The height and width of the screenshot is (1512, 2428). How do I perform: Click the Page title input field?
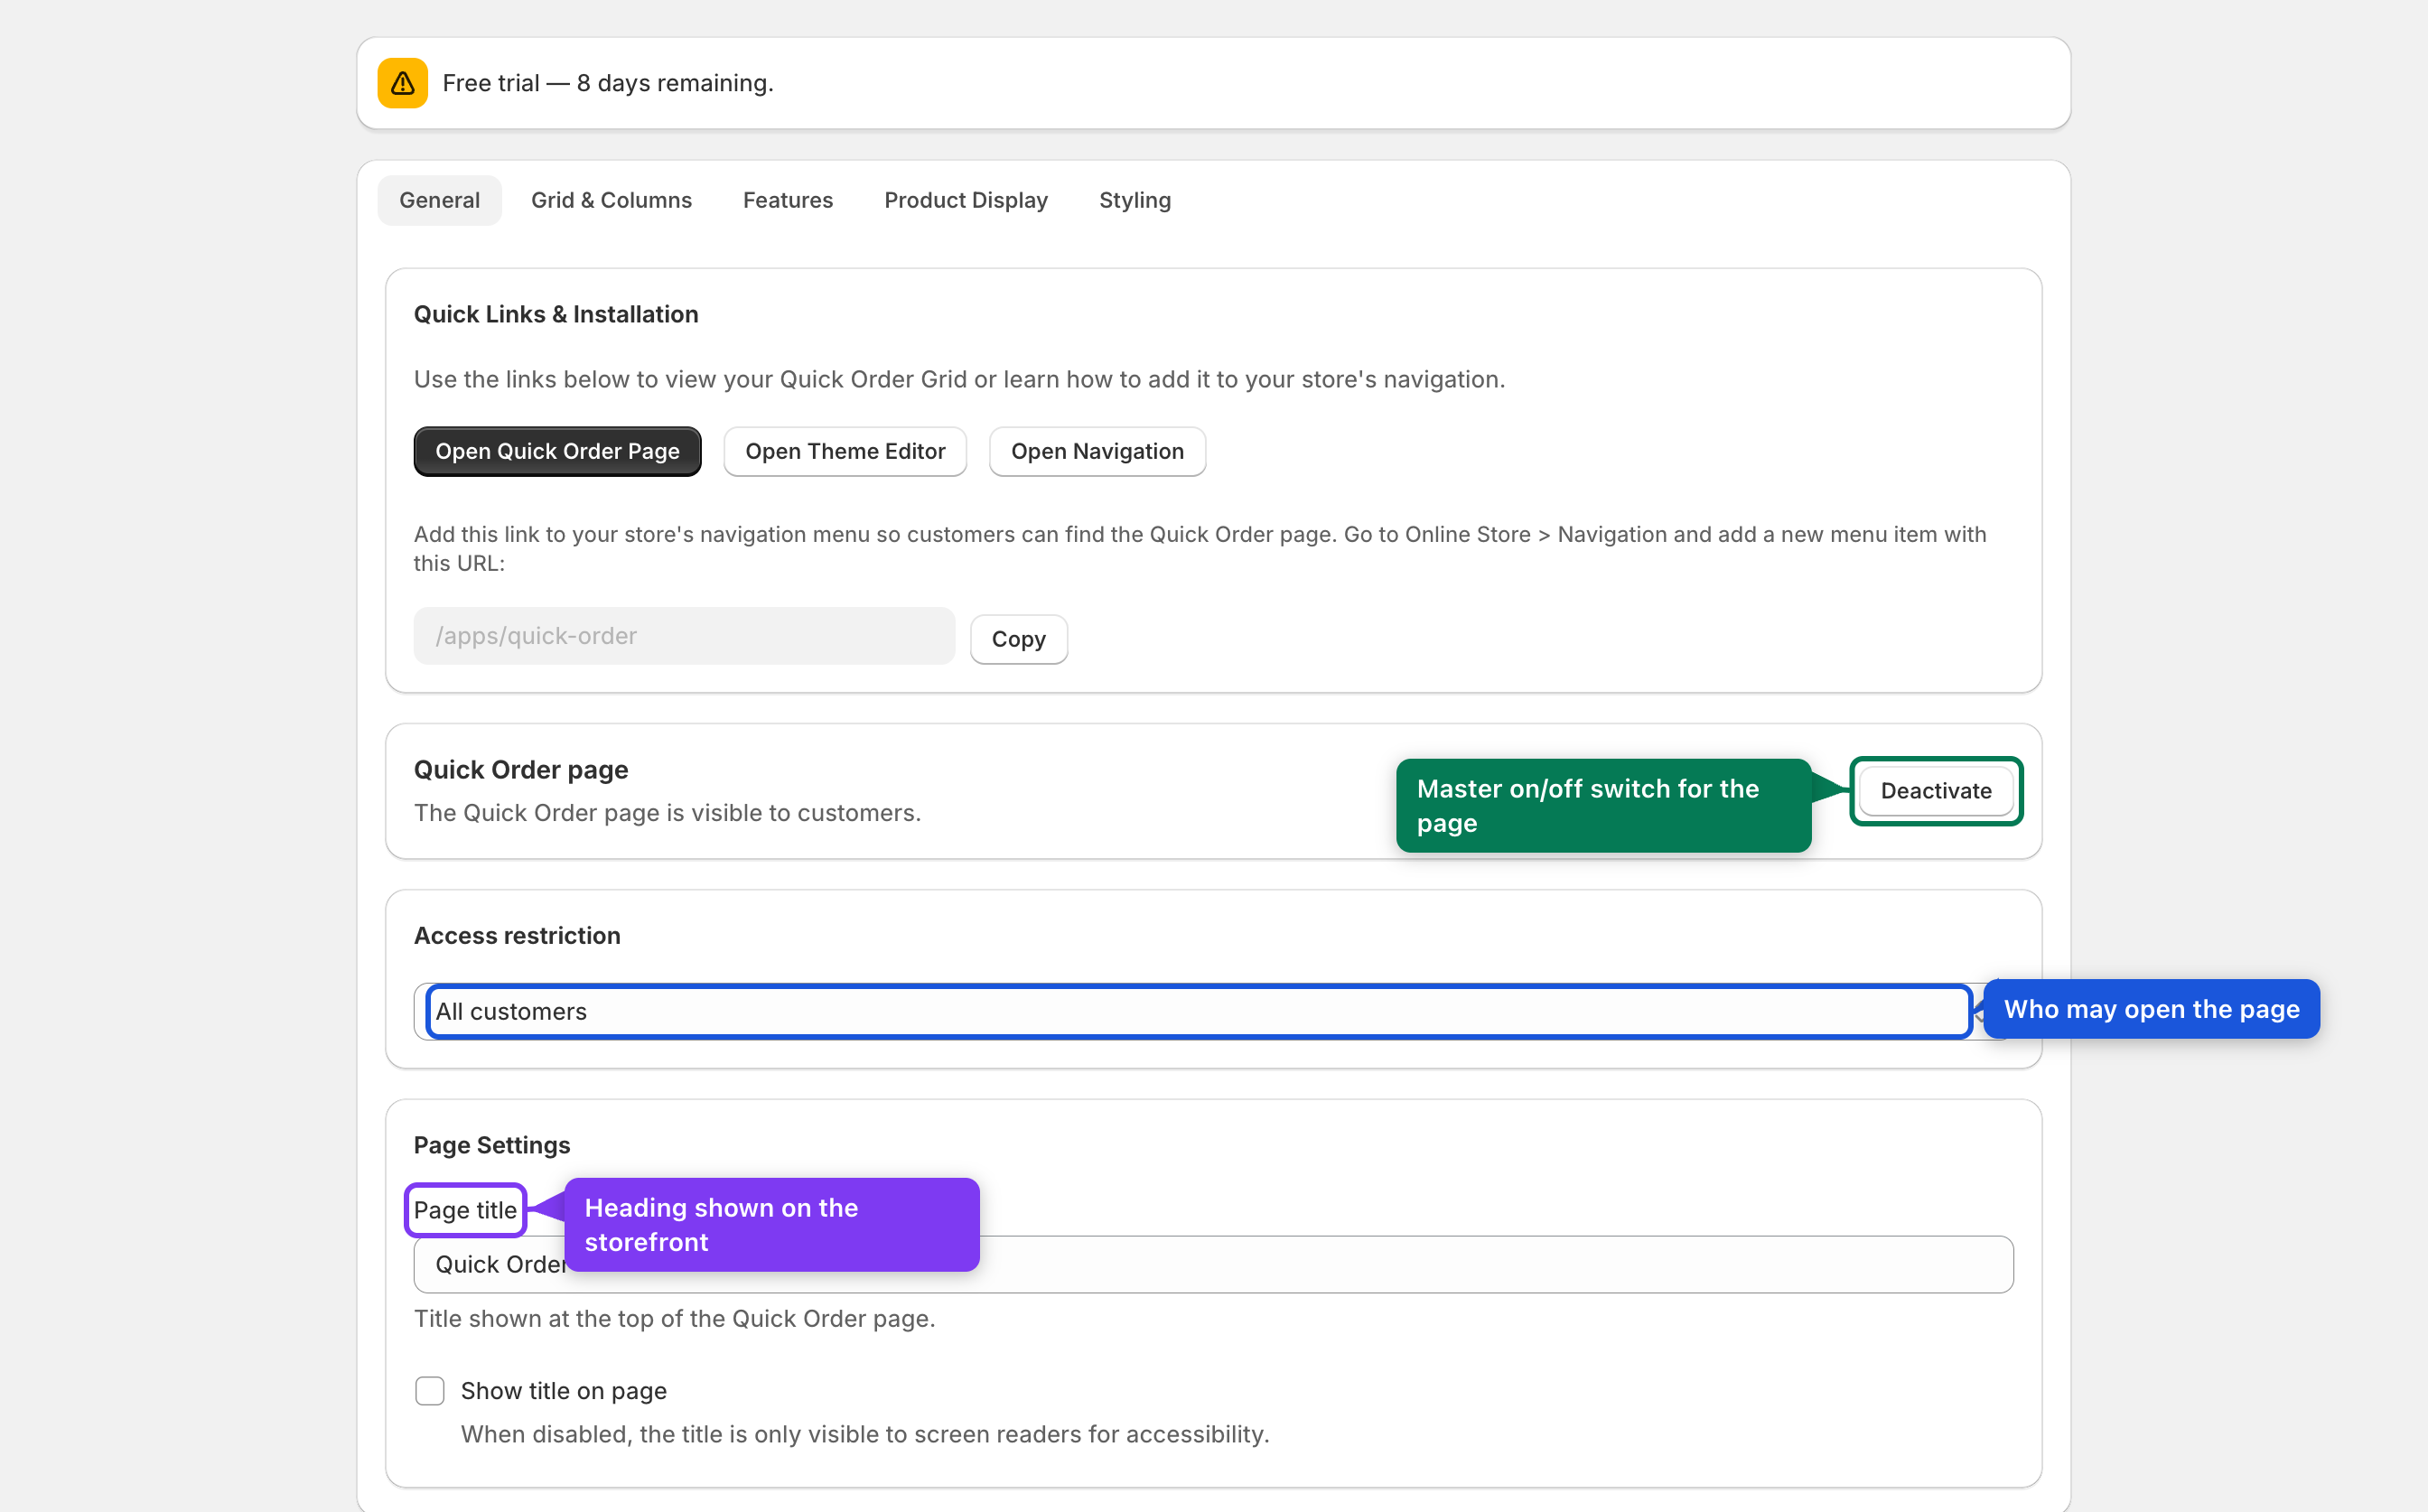(x=1213, y=1264)
